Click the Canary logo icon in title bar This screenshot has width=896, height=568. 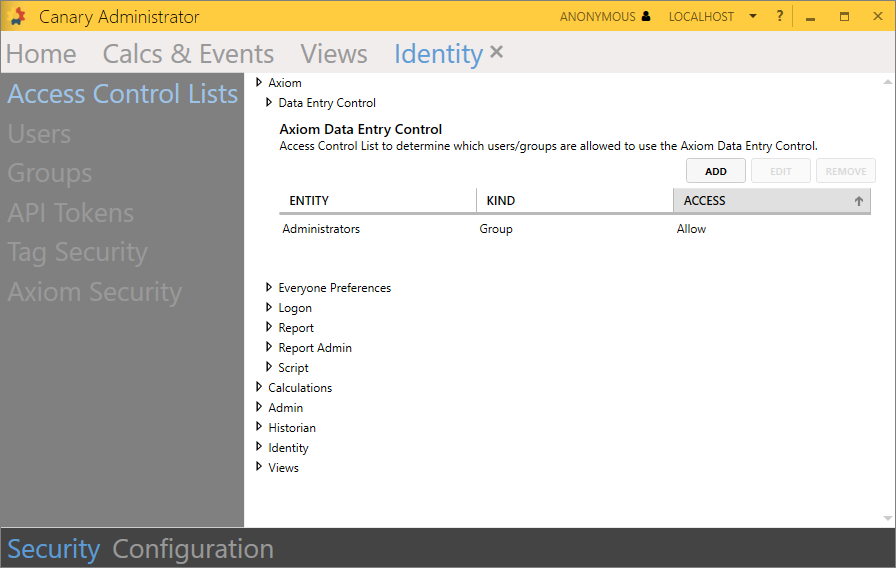click(17, 16)
